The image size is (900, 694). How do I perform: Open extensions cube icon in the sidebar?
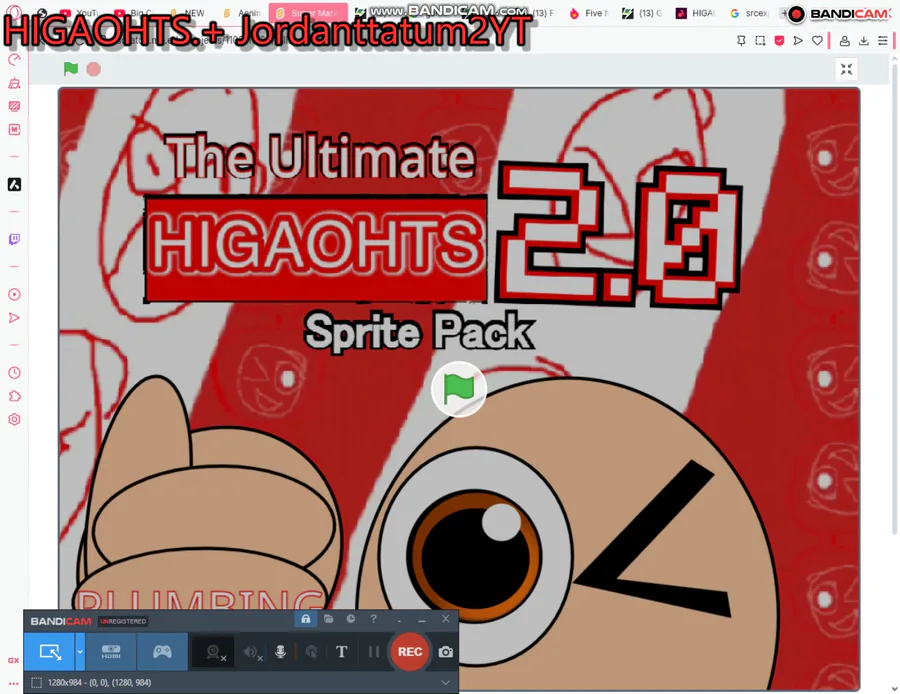click(14, 396)
